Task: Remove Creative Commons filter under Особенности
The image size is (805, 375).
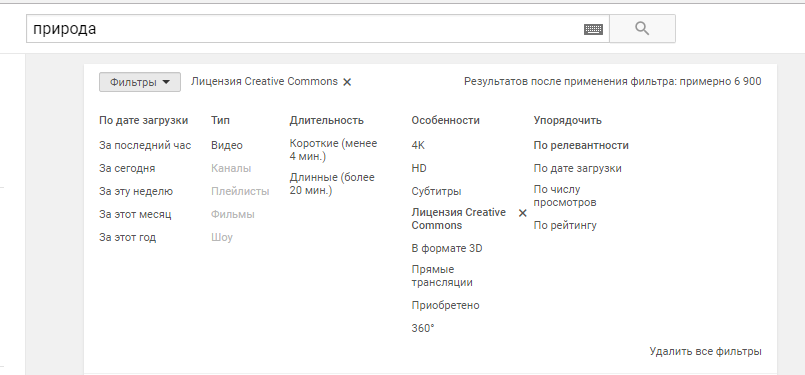Action: point(523,213)
